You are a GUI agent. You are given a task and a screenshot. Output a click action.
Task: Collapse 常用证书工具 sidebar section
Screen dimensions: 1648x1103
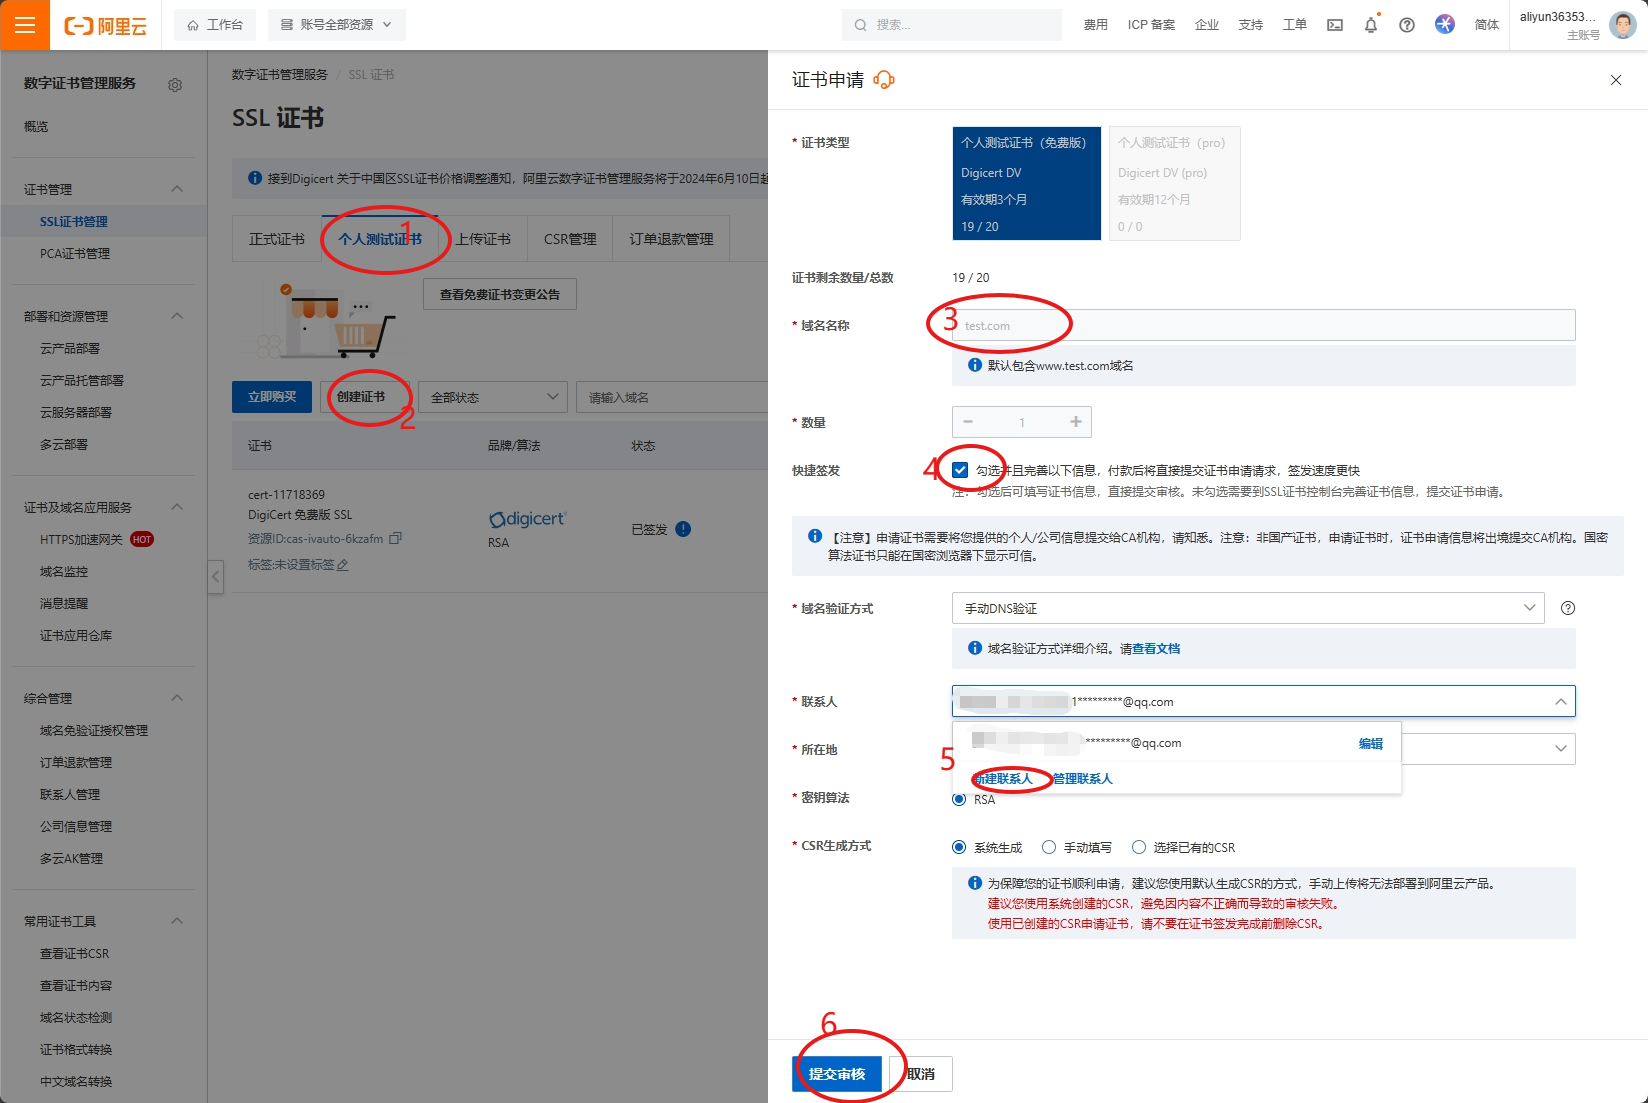[x=177, y=921]
